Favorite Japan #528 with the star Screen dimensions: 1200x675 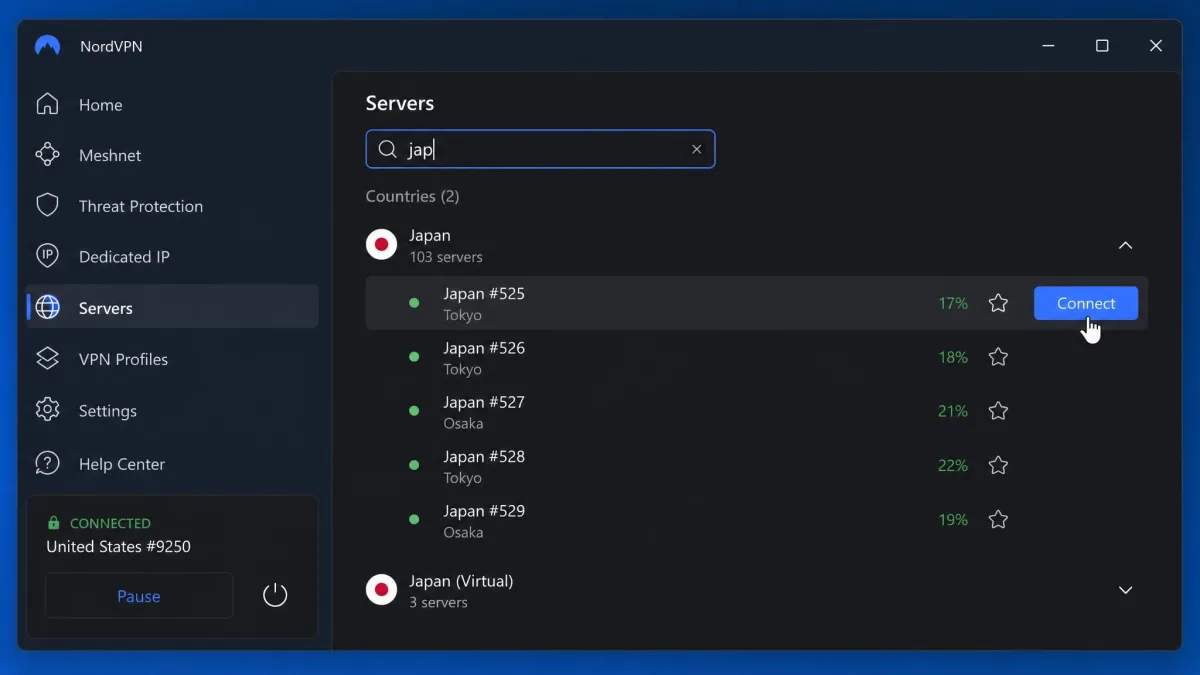point(998,465)
